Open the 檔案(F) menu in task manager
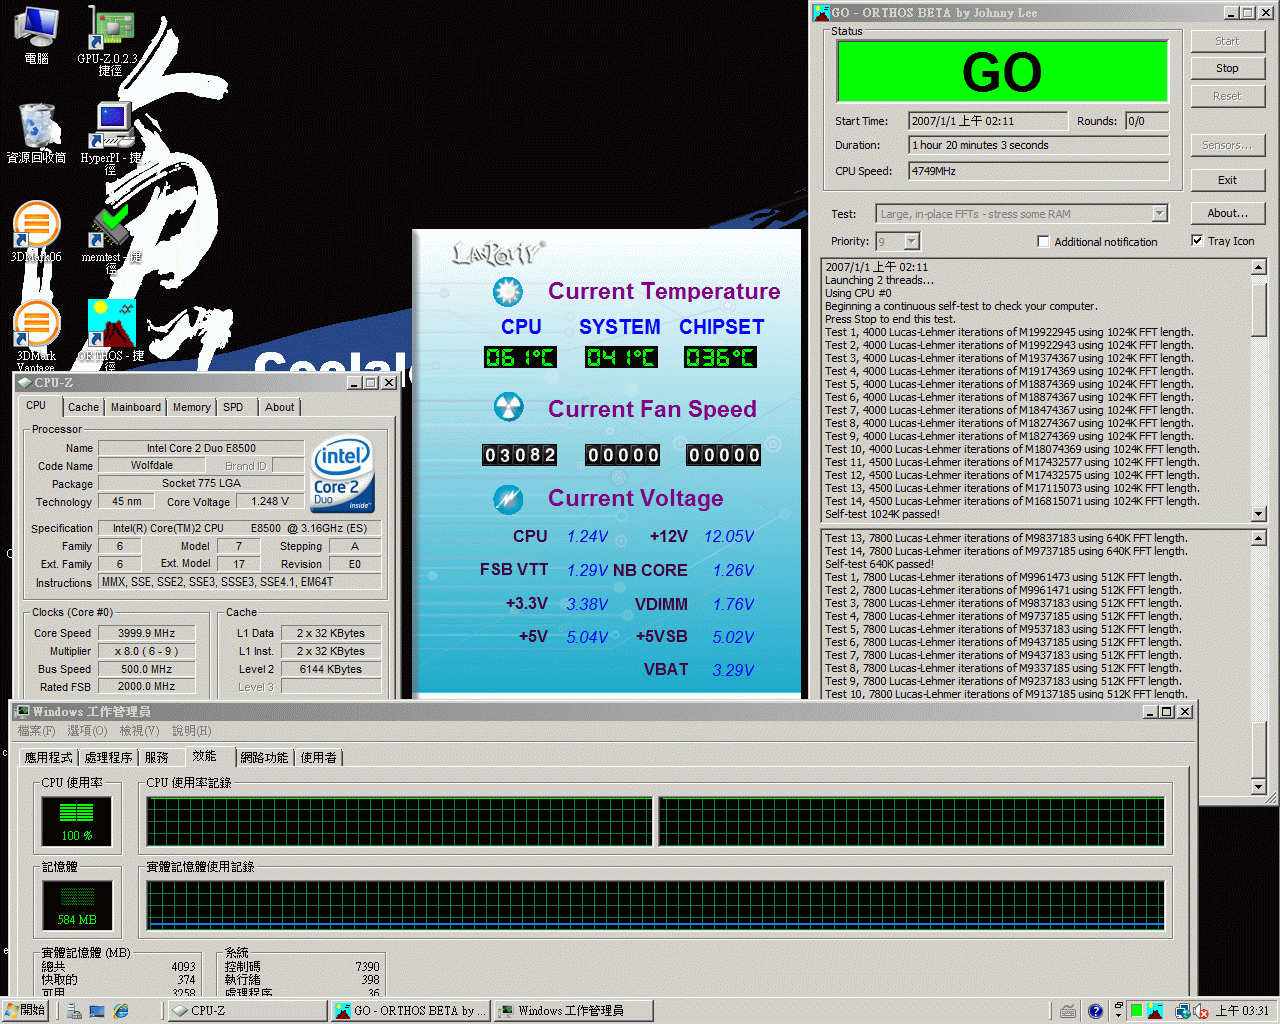This screenshot has width=1280, height=1024. click(36, 731)
